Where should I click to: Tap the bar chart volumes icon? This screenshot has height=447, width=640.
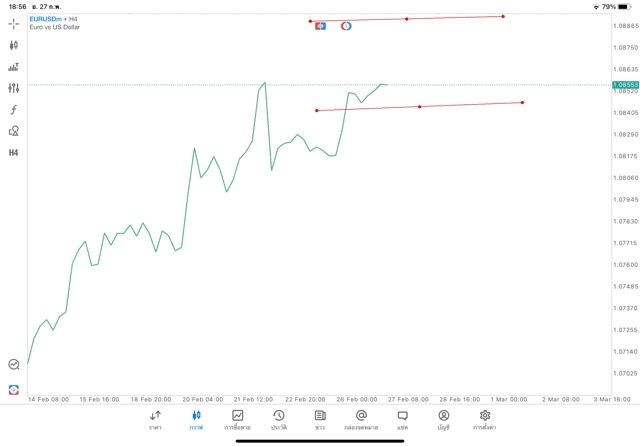pyautogui.click(x=14, y=67)
